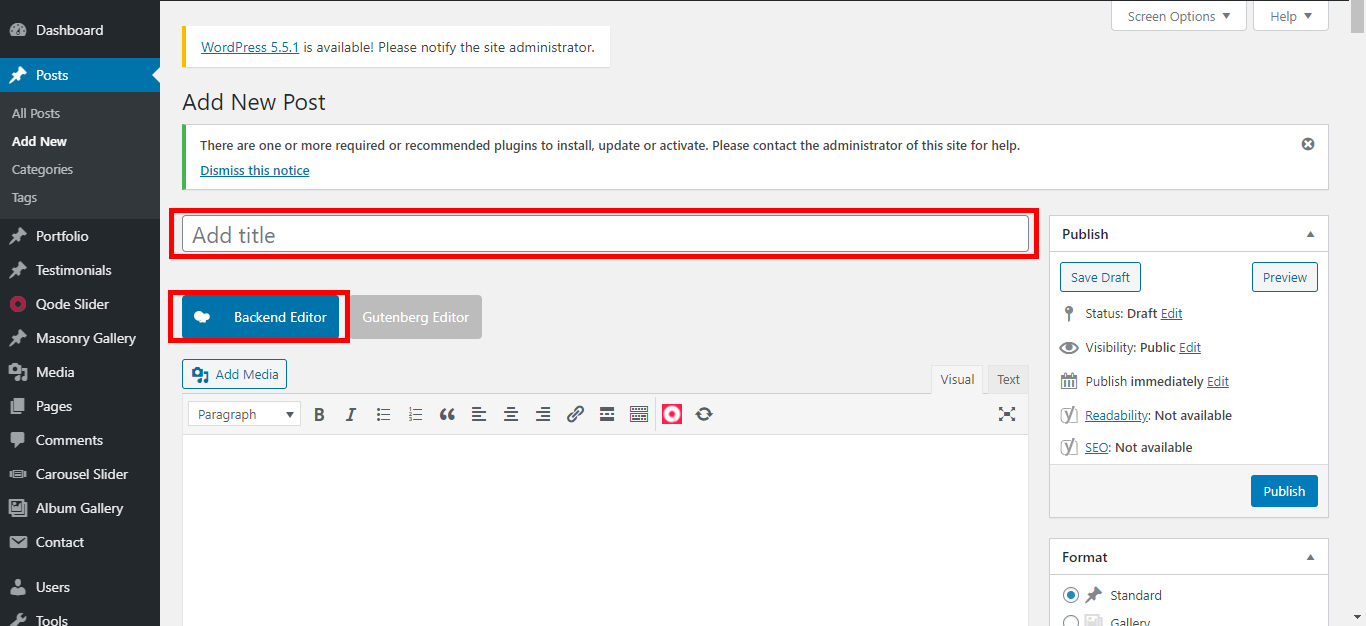Open Carousel Slider in sidebar
This screenshot has height=626, width=1366.
[x=80, y=474]
